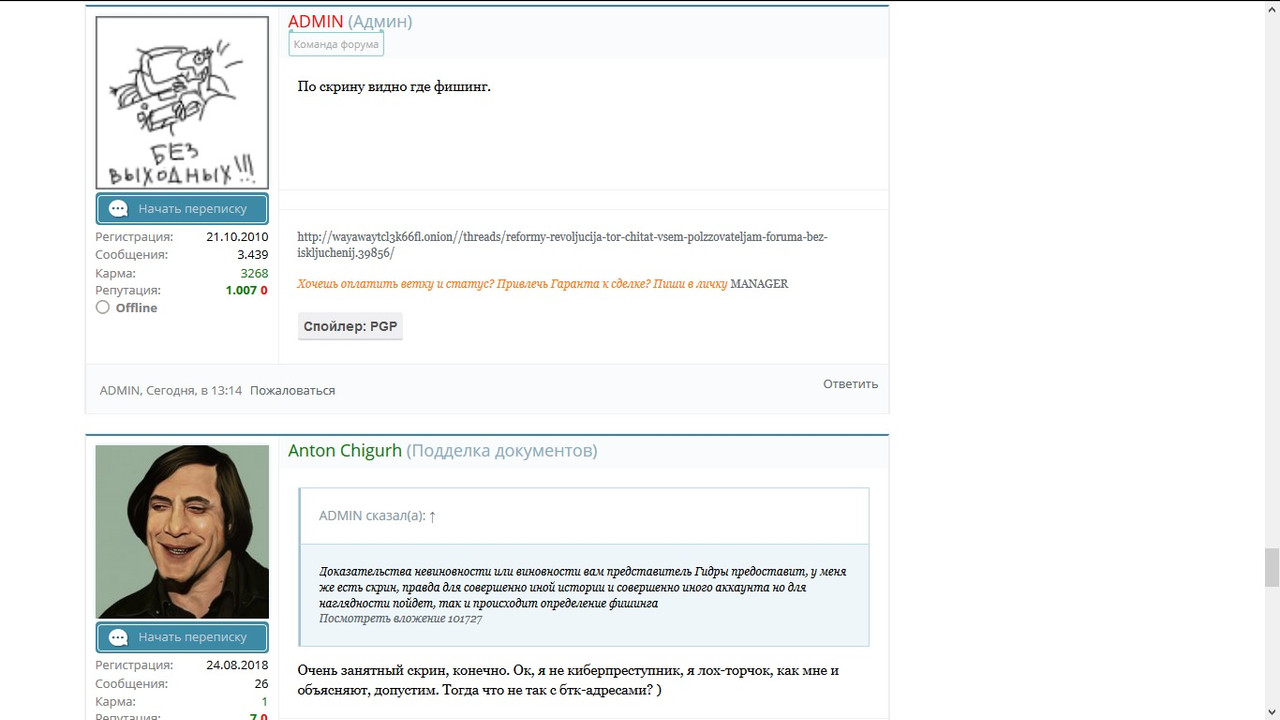Click the '(Админ)' user title

click(380, 21)
